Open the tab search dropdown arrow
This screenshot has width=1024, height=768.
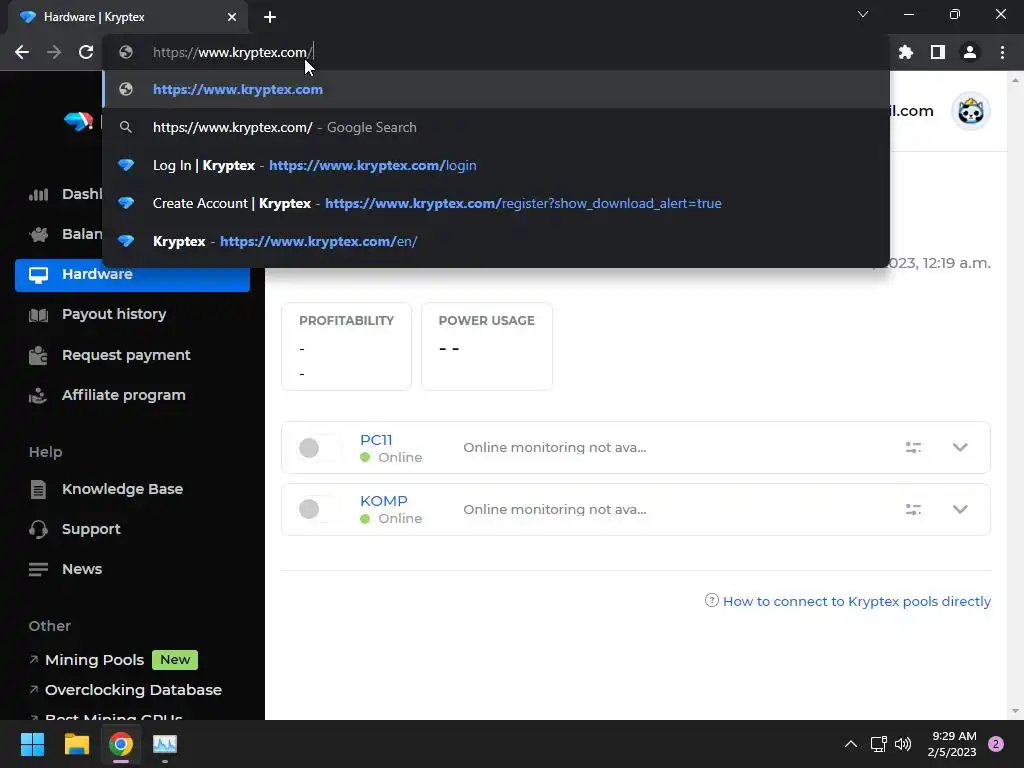click(863, 14)
